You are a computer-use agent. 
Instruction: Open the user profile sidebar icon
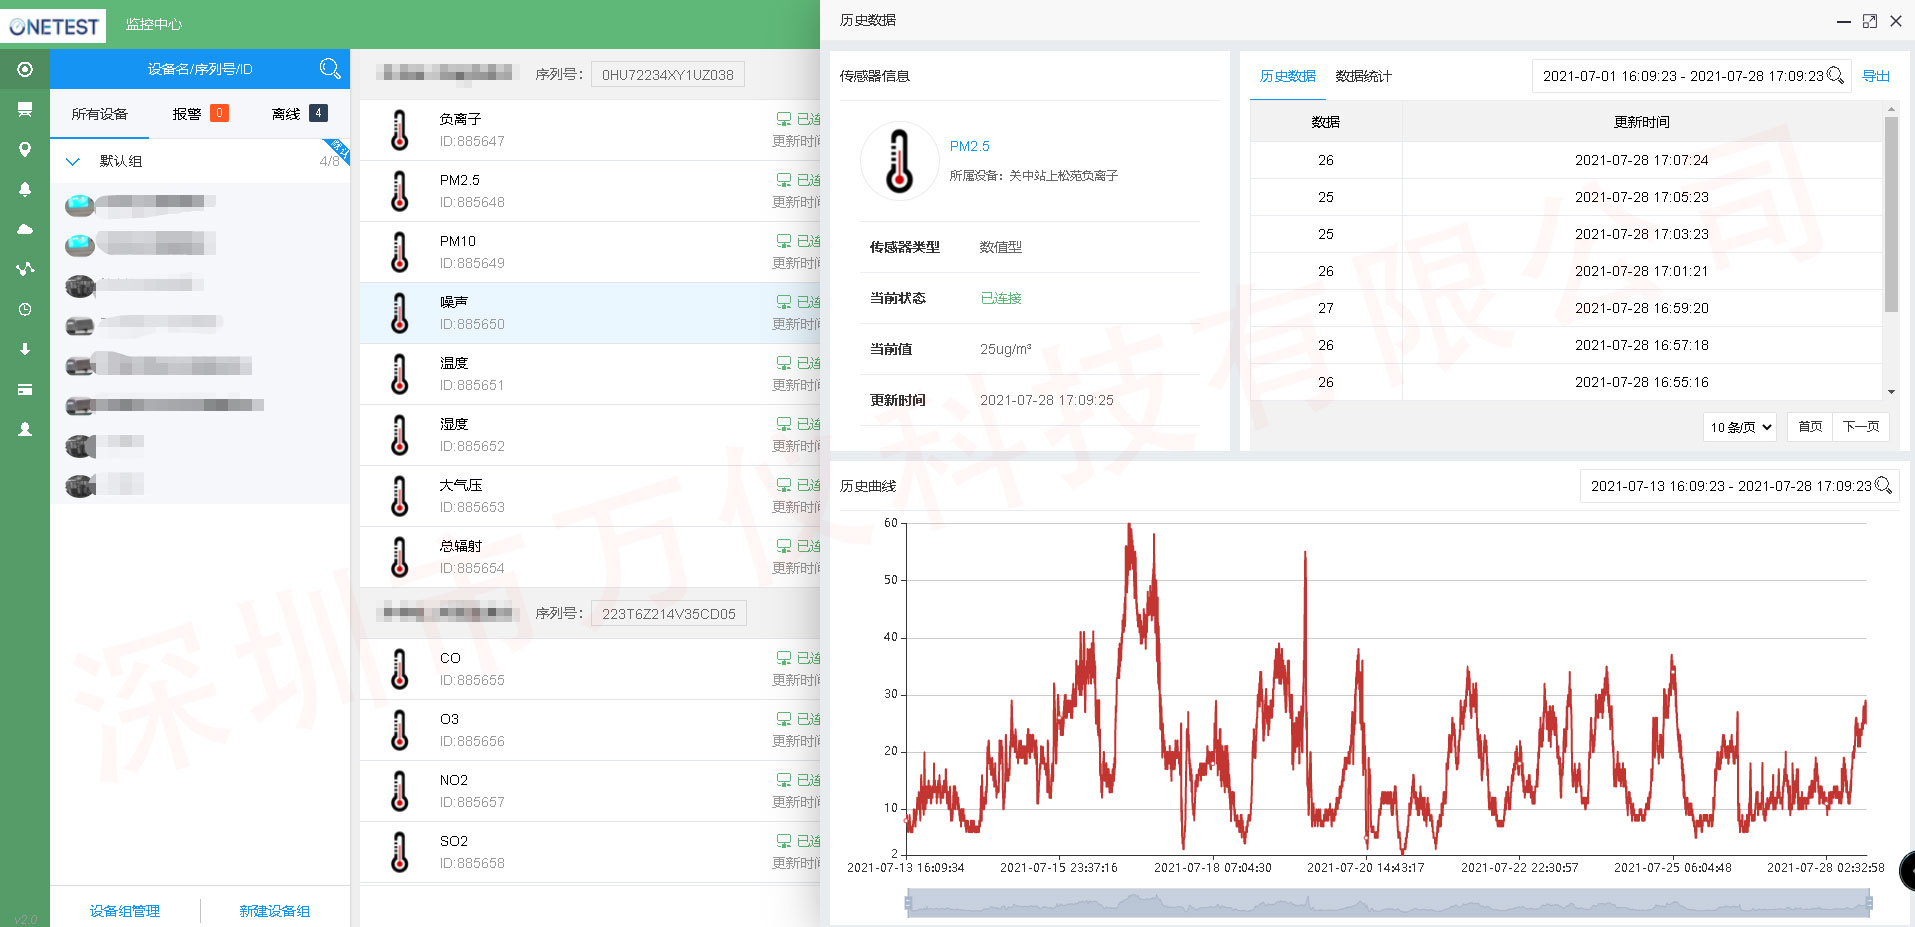[x=25, y=429]
